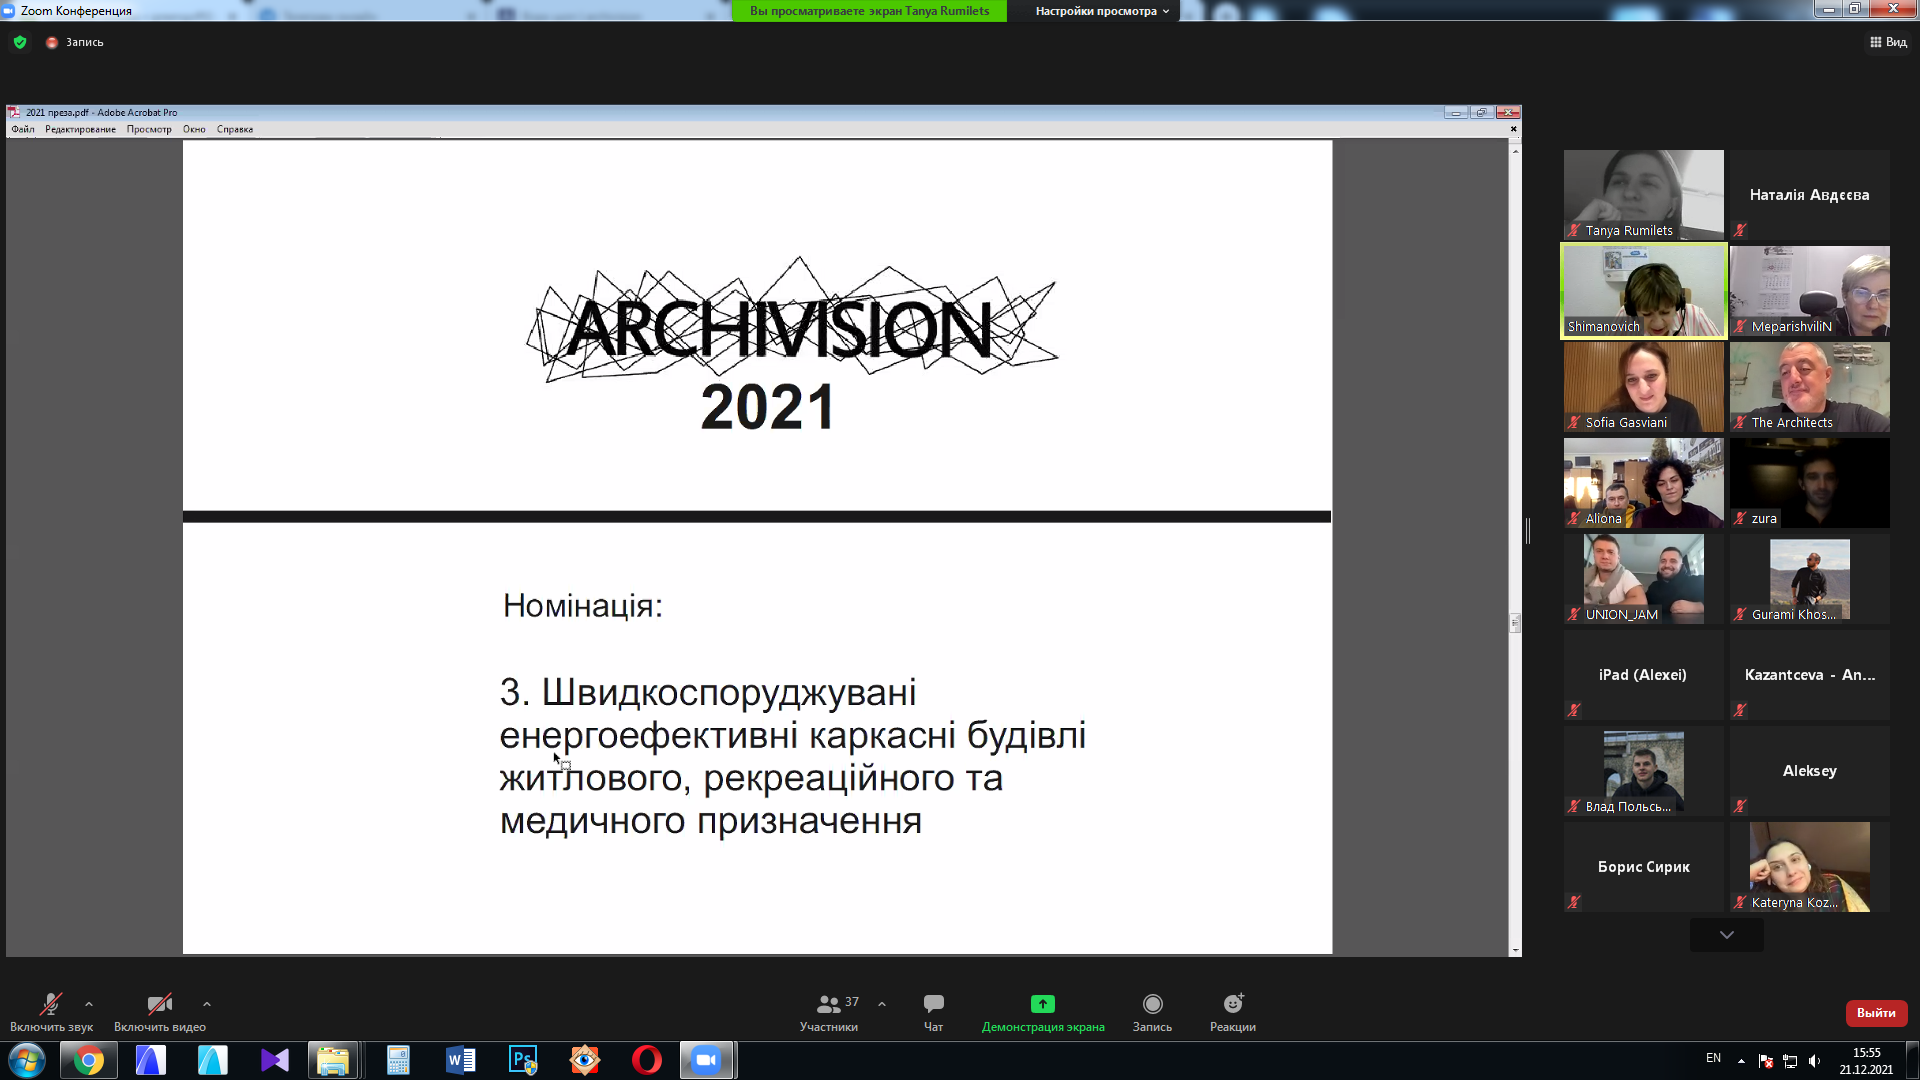Click the green screen-viewing banner for Tanya Rumilets
The width and height of the screenshot is (1920, 1080).
(x=869, y=11)
